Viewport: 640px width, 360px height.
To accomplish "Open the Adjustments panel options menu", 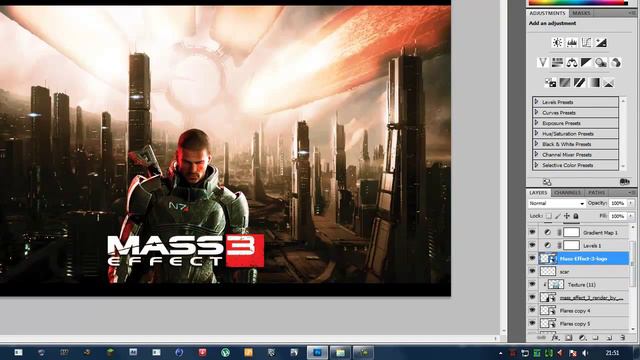I will (x=632, y=13).
